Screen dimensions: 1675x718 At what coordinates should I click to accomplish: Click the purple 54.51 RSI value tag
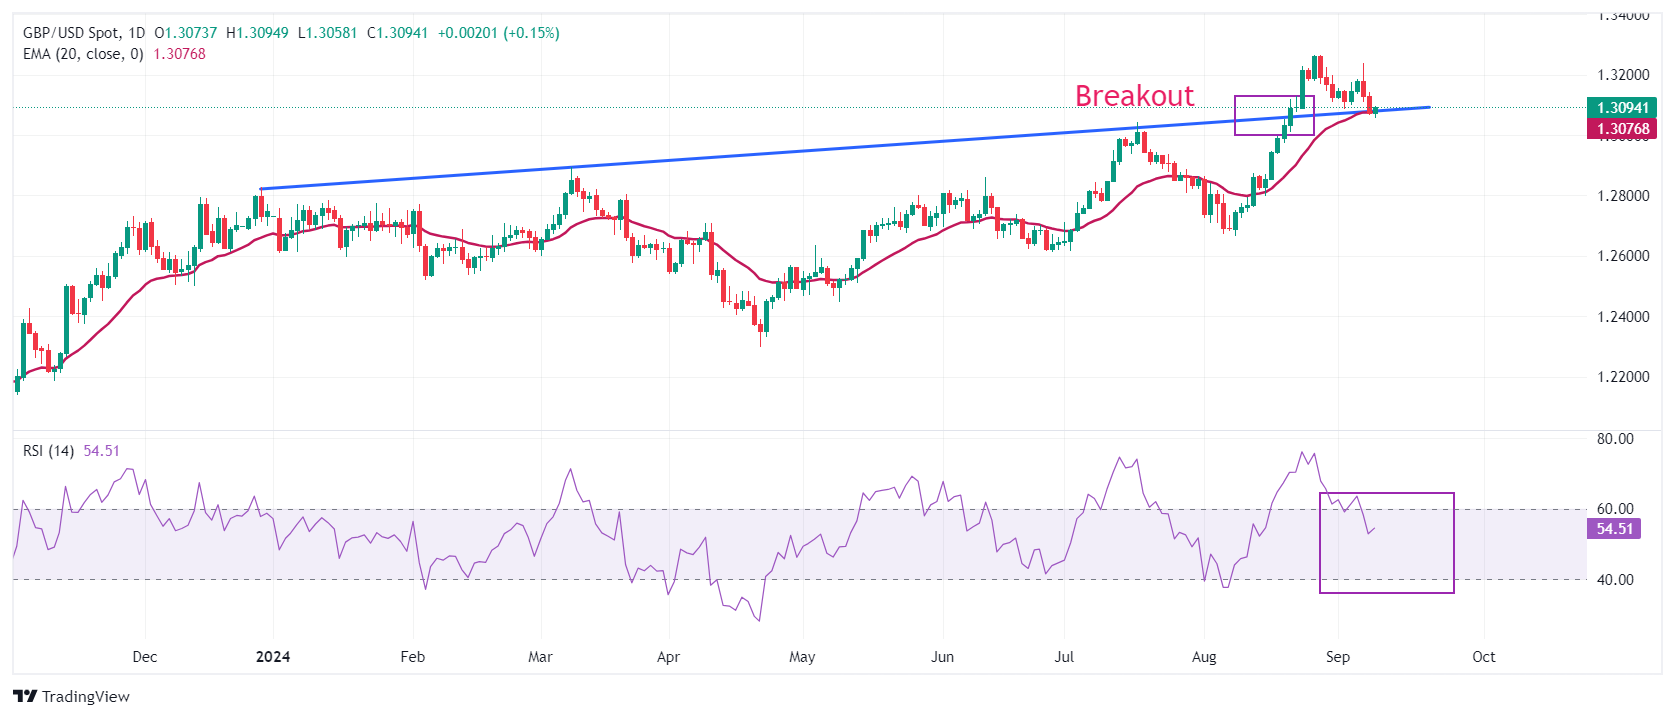(x=1613, y=529)
